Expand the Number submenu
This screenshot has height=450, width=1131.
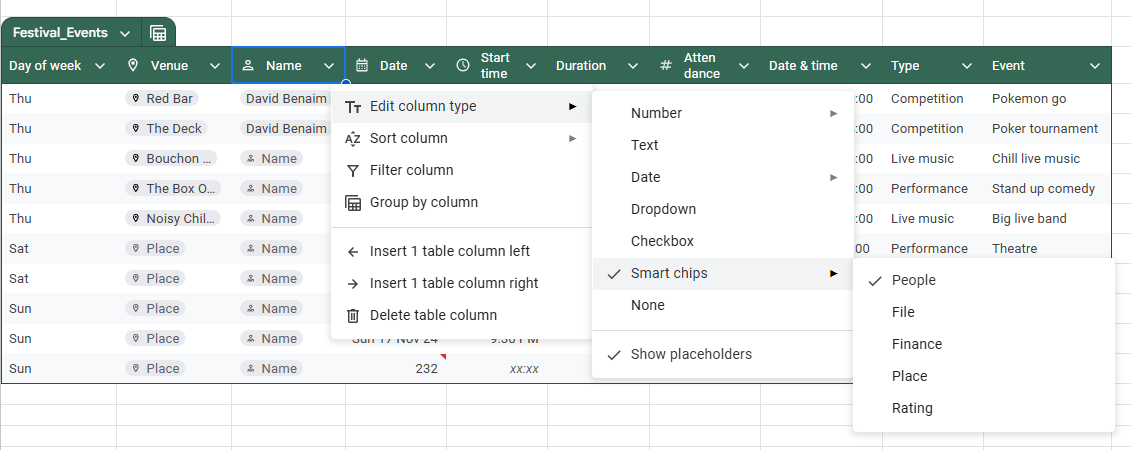point(833,113)
